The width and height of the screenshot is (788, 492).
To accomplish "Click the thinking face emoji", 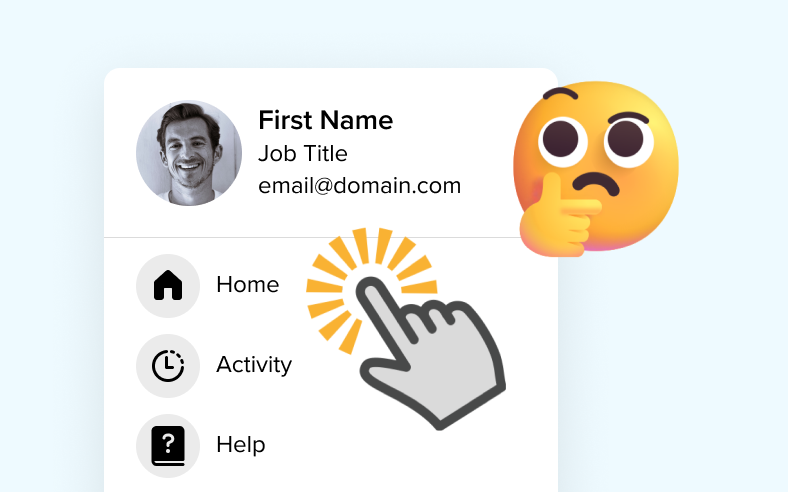I will point(596,168).
